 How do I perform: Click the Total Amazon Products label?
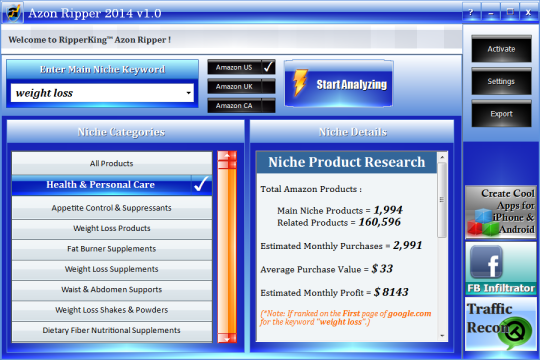click(x=311, y=189)
